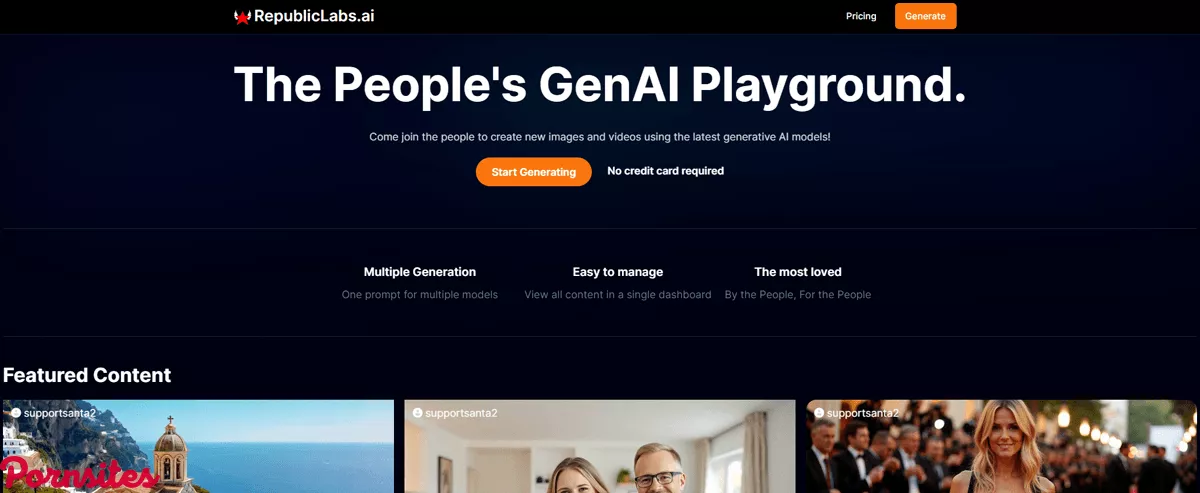Open the blonde woman at event thumbnail
Screen dimensions: 1200x493
(x=1002, y=447)
